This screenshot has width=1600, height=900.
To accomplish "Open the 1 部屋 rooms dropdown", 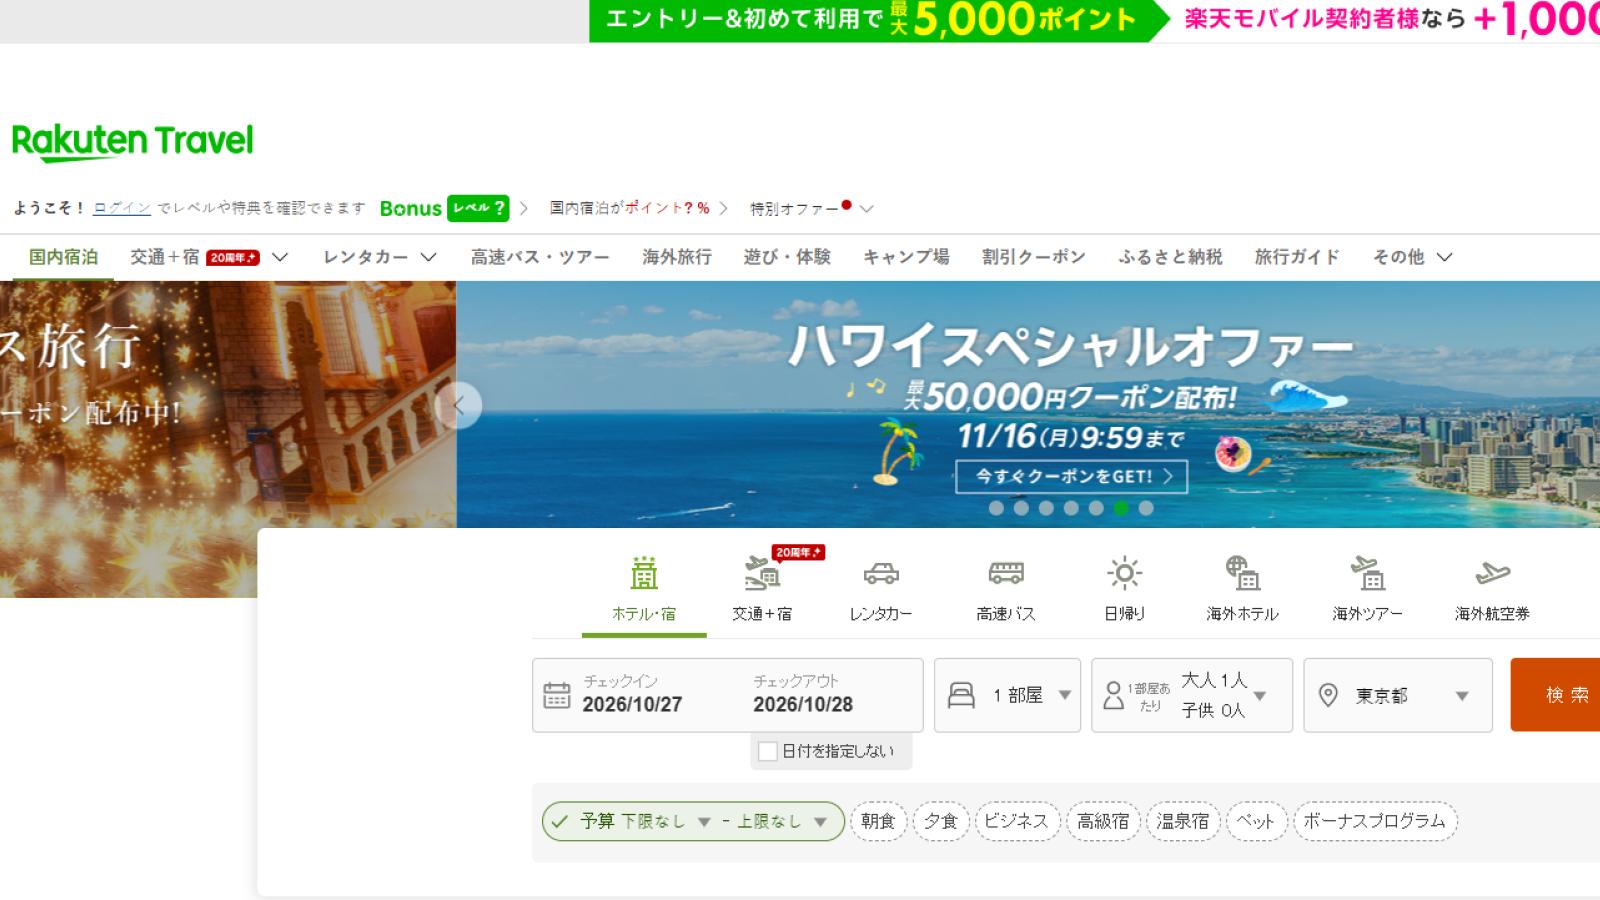I will (x=1007, y=695).
